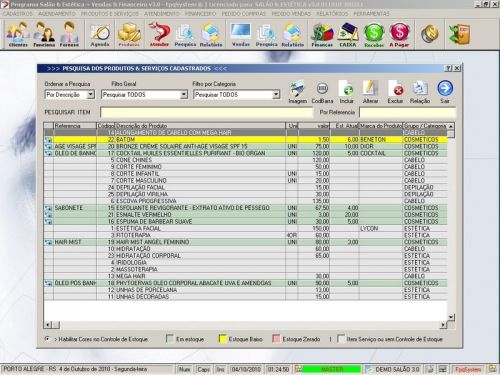500x375 pixels.
Task: Click the green Receber dollar icon
Action: 374,34
